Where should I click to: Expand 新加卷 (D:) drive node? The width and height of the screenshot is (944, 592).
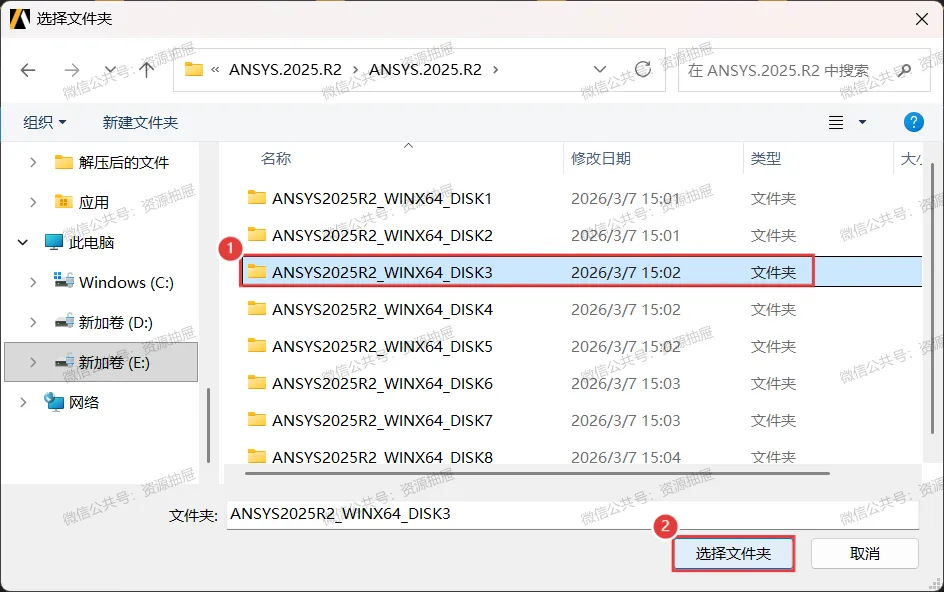pos(33,322)
